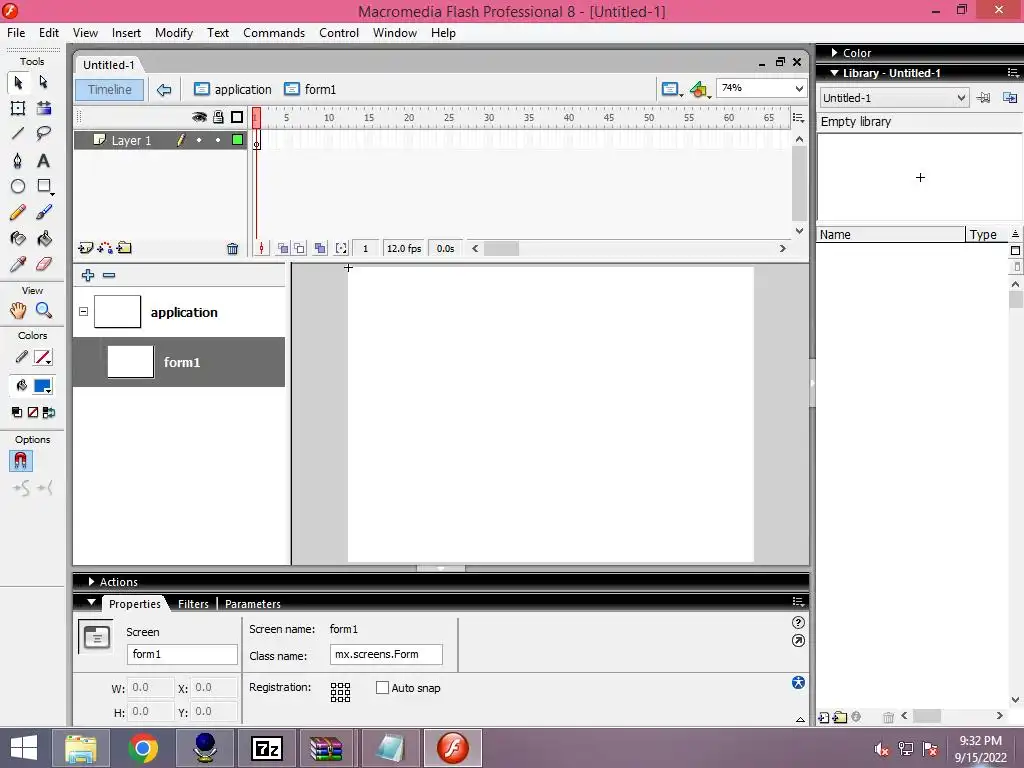Open the Edit Symbols dropdown icon
1024x768 pixels.
tap(699, 89)
